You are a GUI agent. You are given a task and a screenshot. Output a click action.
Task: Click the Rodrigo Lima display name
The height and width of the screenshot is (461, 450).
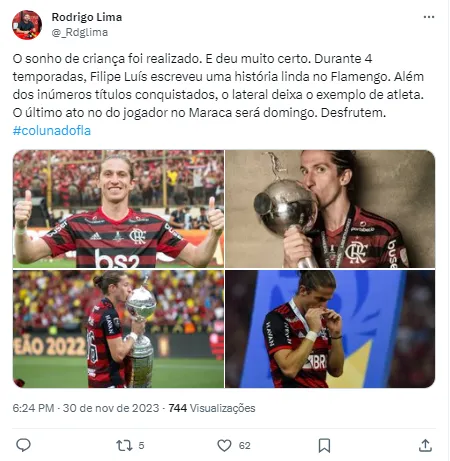coord(87,17)
